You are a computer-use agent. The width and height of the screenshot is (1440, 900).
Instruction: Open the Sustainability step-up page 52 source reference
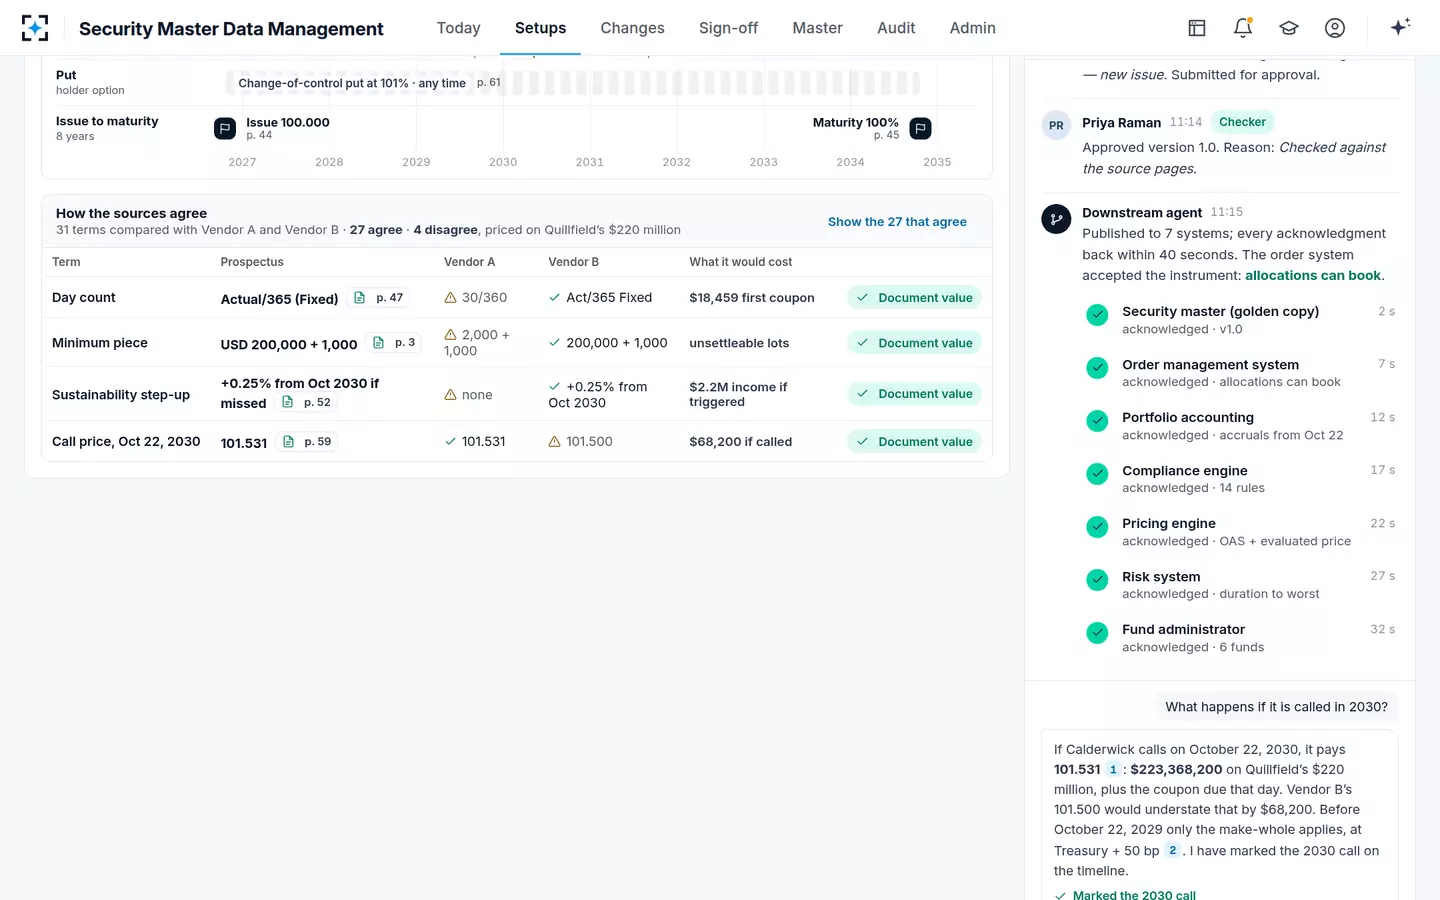[307, 402]
